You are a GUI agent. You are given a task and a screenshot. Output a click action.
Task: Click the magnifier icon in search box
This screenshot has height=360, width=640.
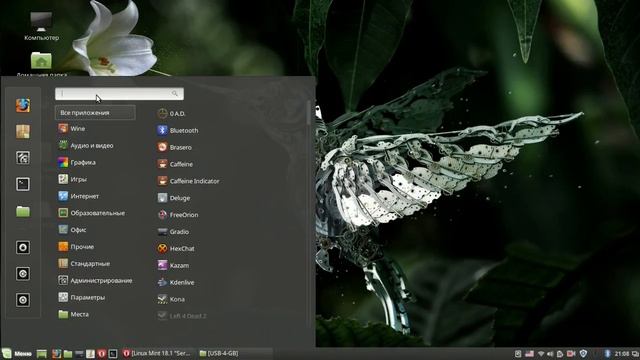pyautogui.click(x=175, y=93)
